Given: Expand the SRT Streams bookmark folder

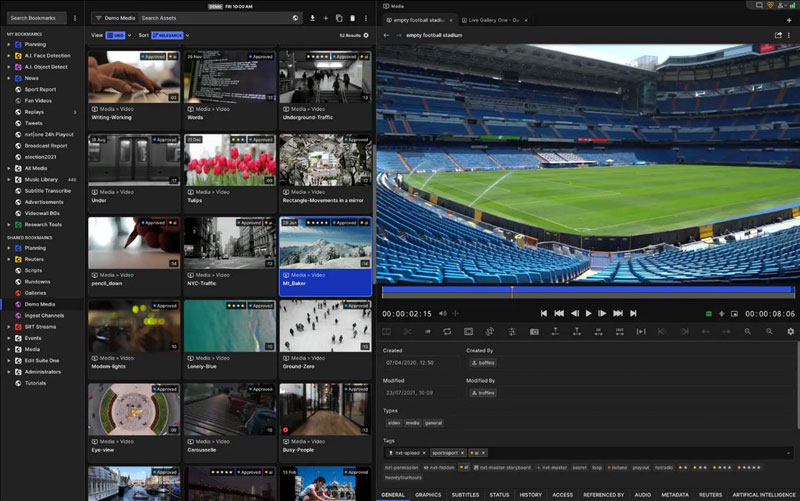Looking at the screenshot, I should coord(9,326).
